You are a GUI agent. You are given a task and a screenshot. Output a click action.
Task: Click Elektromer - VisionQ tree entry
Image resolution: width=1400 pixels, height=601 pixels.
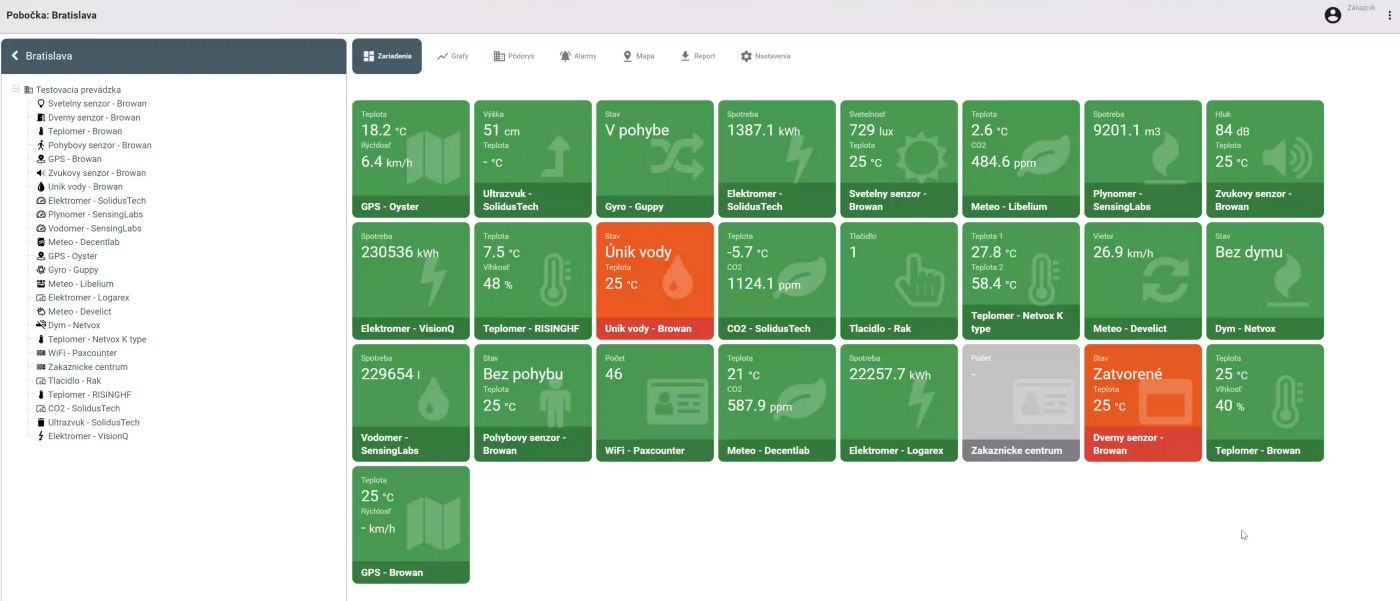click(89, 436)
